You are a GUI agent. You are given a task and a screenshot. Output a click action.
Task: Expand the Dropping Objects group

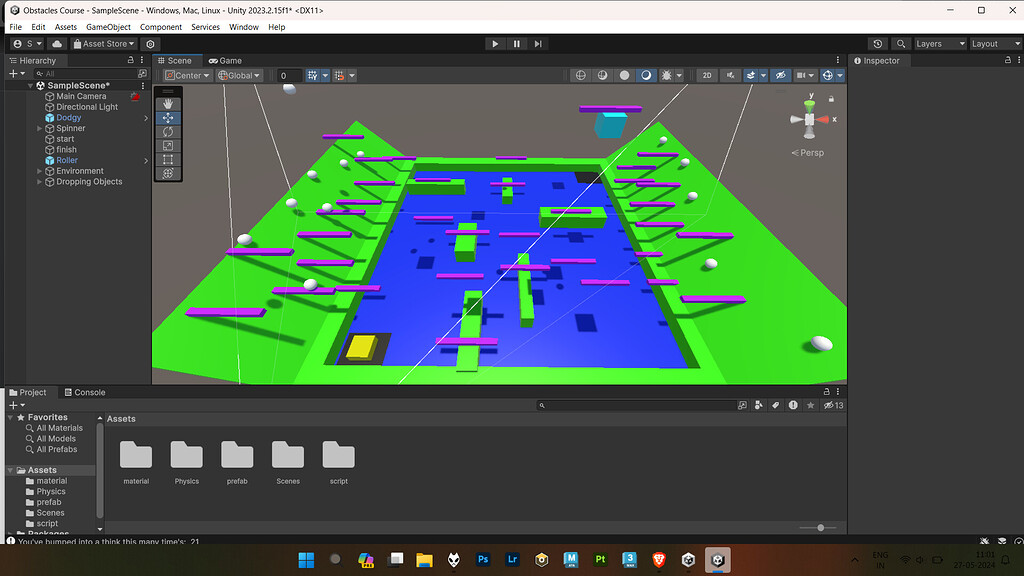(x=39, y=182)
